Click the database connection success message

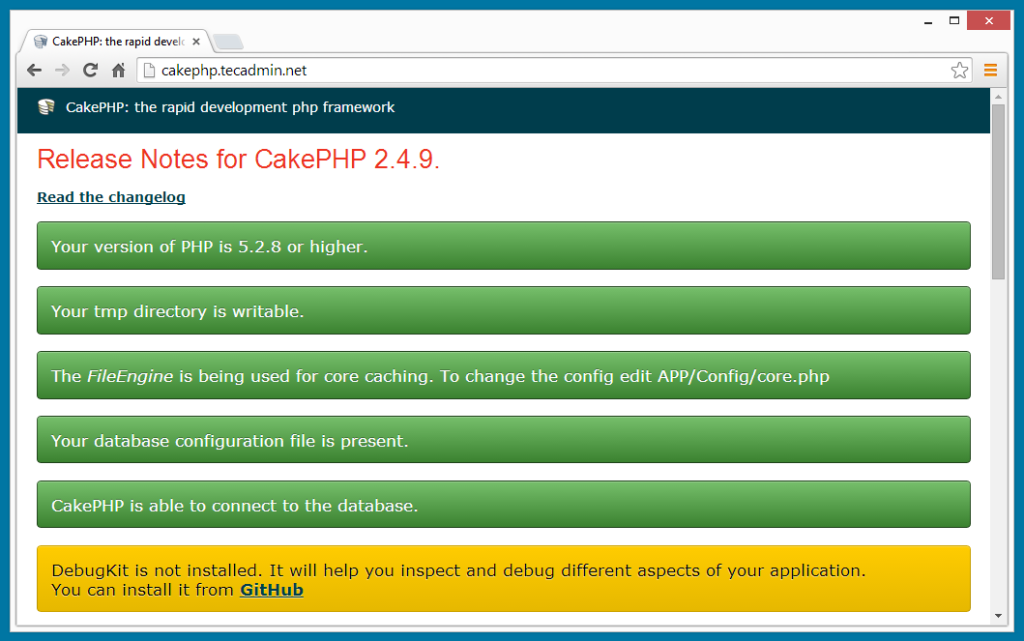[503, 505]
